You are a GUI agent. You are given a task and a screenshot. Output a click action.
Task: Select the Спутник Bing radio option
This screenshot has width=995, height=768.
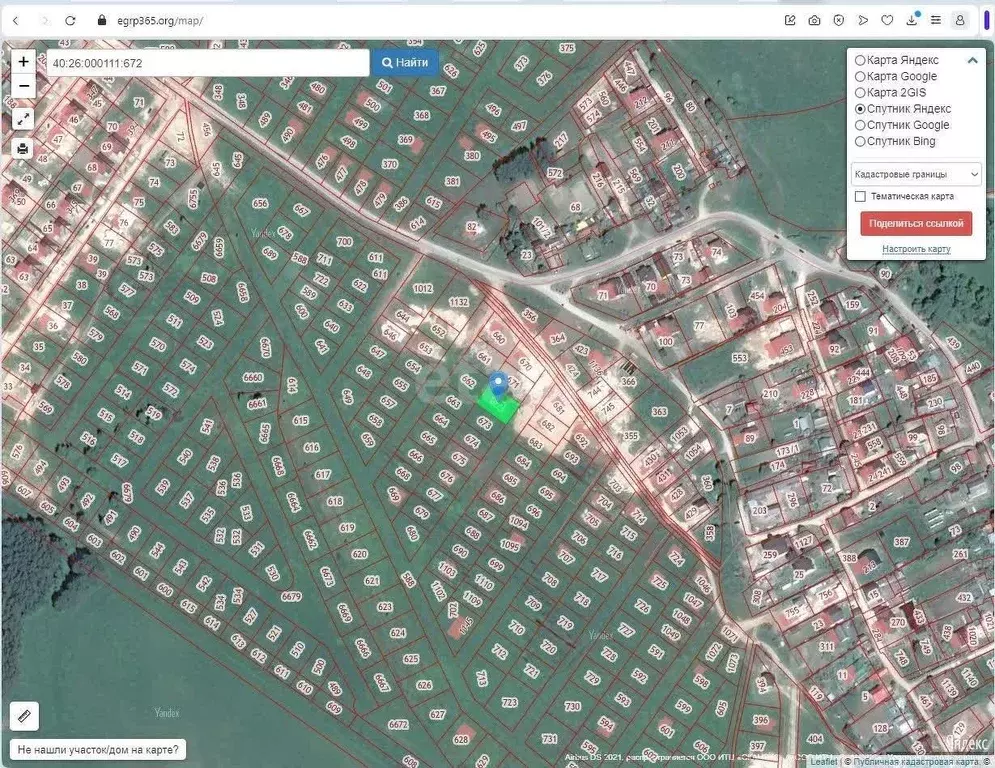(860, 141)
